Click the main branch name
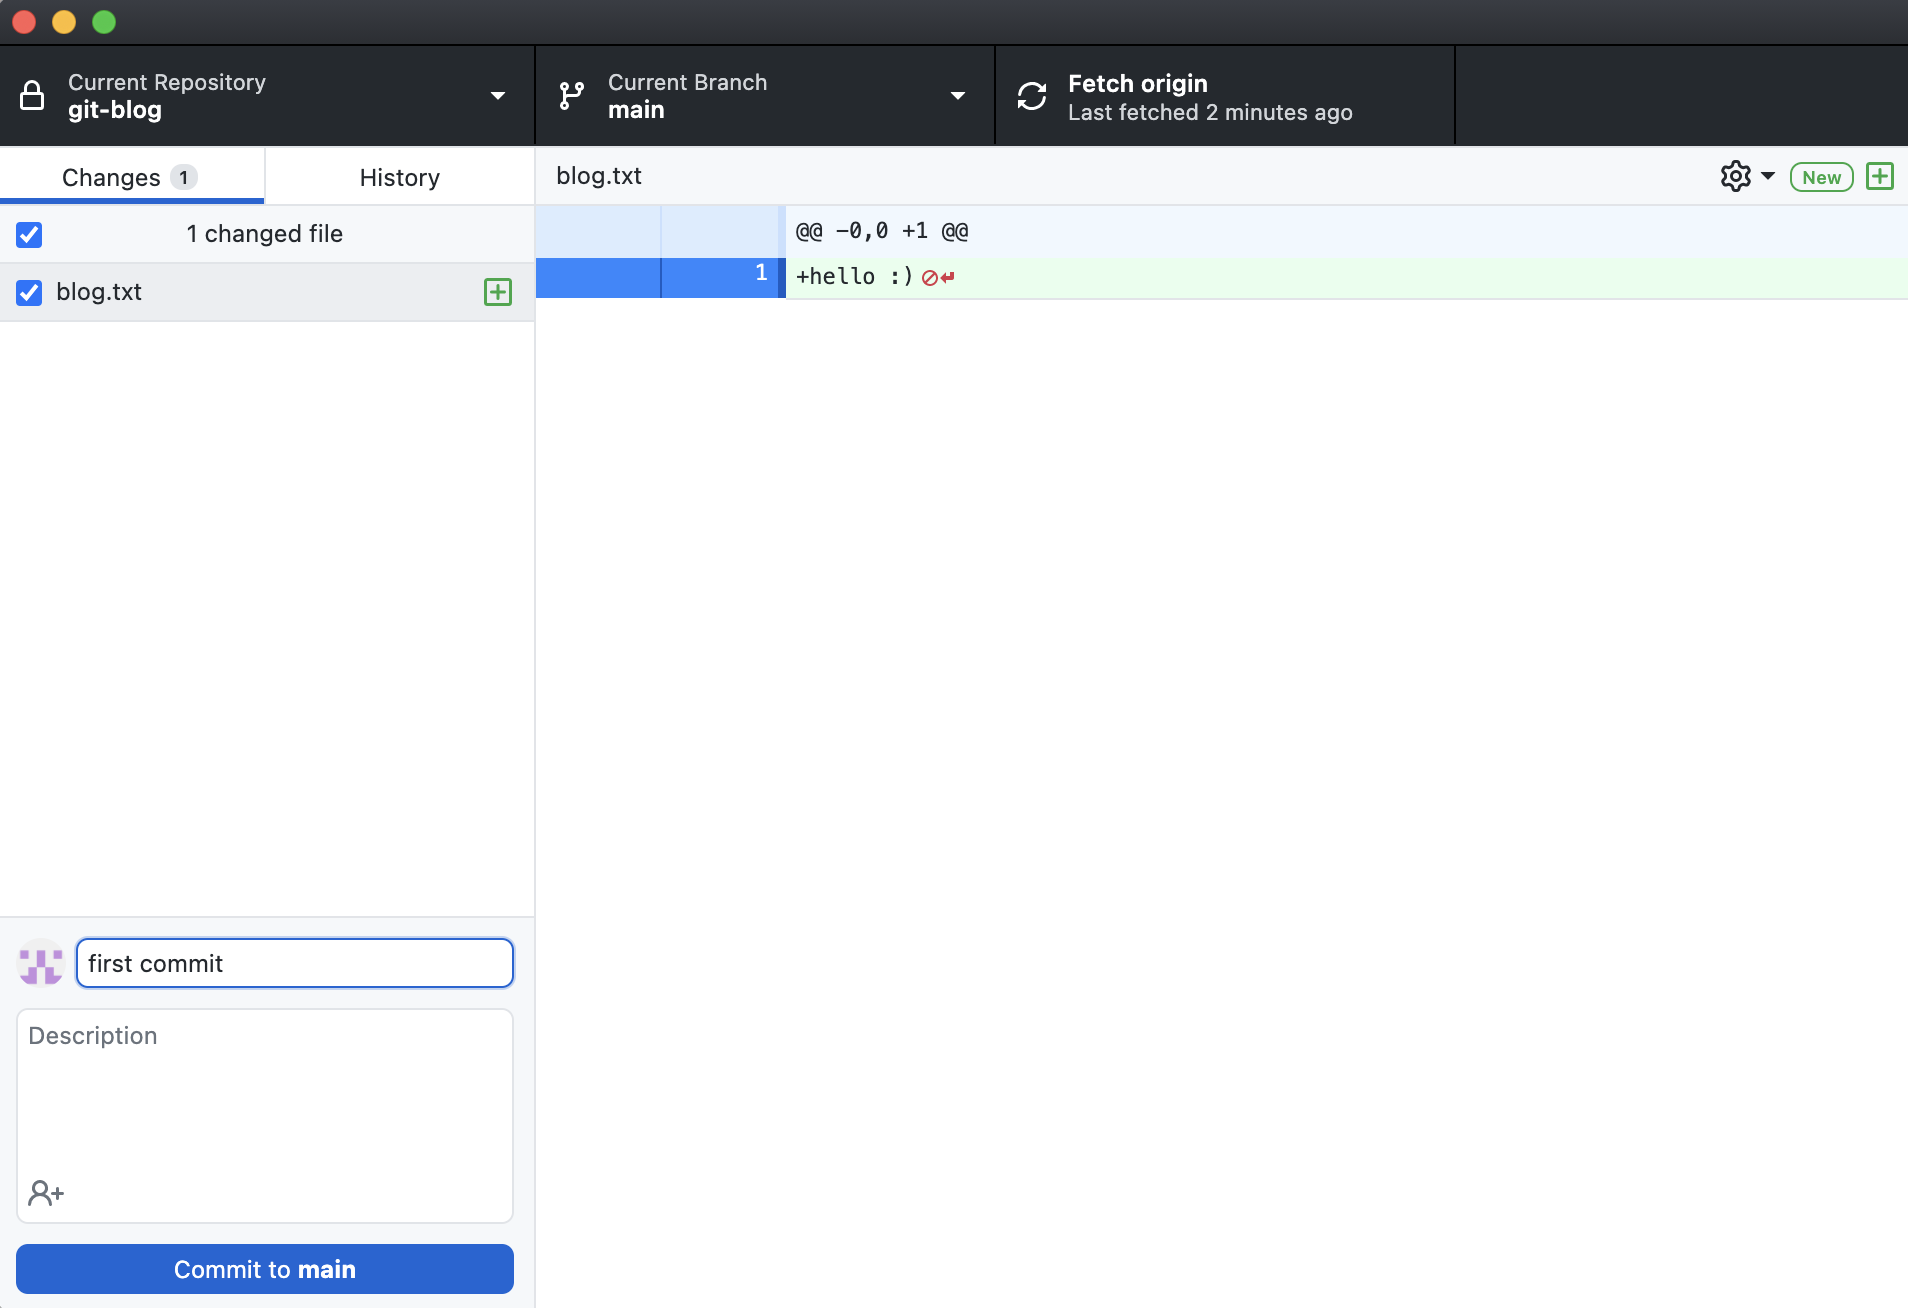Viewport: 1908px width, 1308px height. pos(636,110)
